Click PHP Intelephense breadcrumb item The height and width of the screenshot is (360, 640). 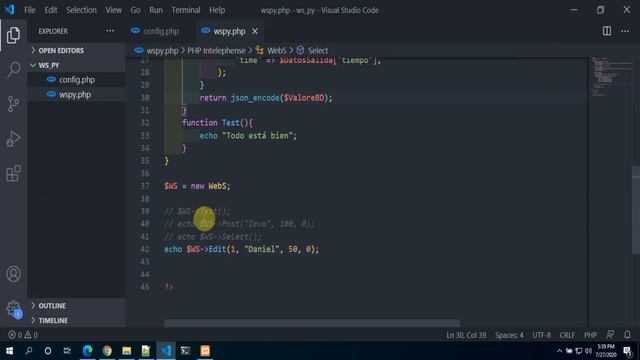[216, 51]
